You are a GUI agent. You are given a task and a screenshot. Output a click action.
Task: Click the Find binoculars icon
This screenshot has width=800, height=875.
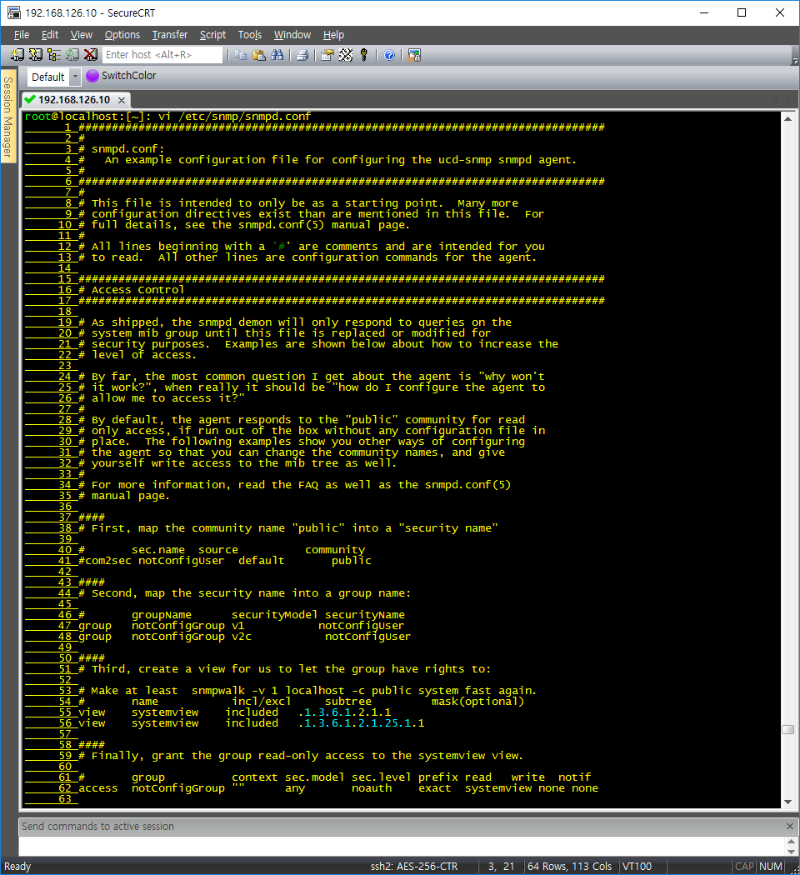point(276,55)
